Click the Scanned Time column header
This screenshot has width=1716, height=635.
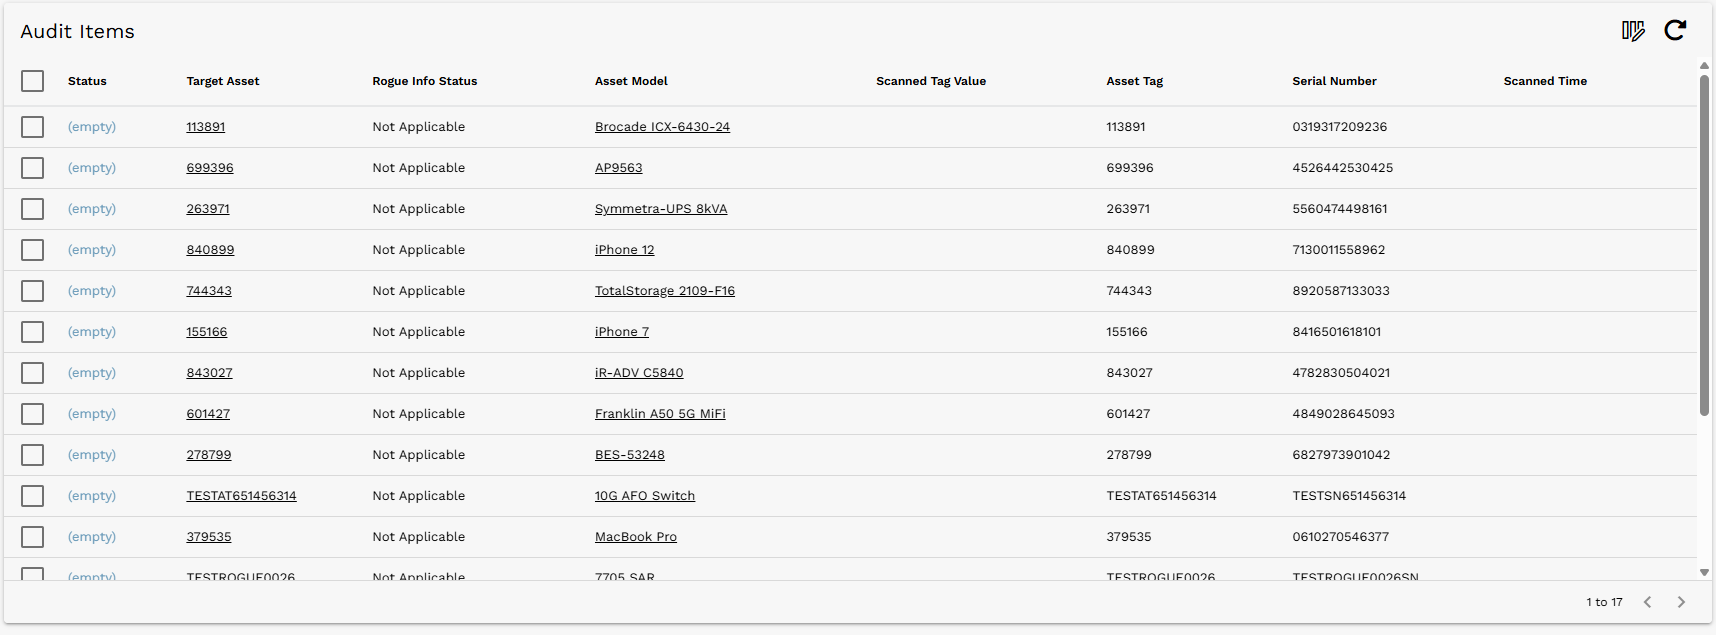[1545, 81]
